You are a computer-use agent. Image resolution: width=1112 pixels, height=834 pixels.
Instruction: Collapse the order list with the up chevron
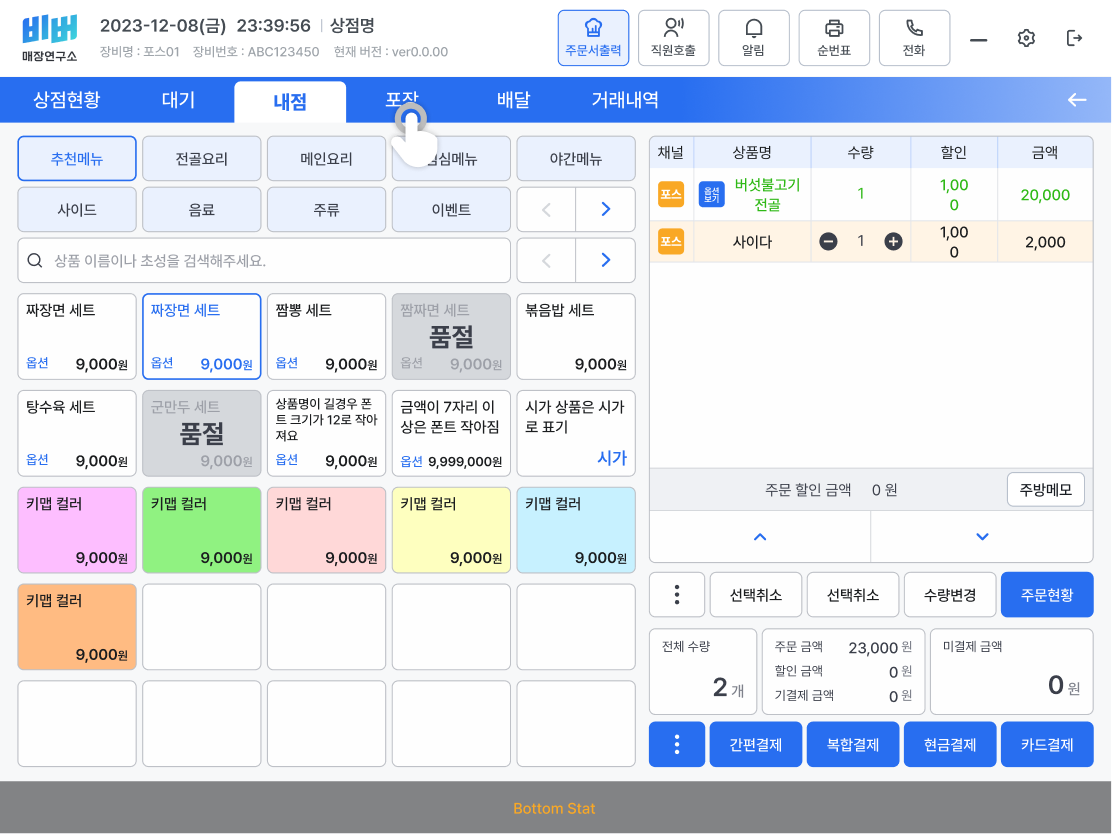tap(760, 537)
